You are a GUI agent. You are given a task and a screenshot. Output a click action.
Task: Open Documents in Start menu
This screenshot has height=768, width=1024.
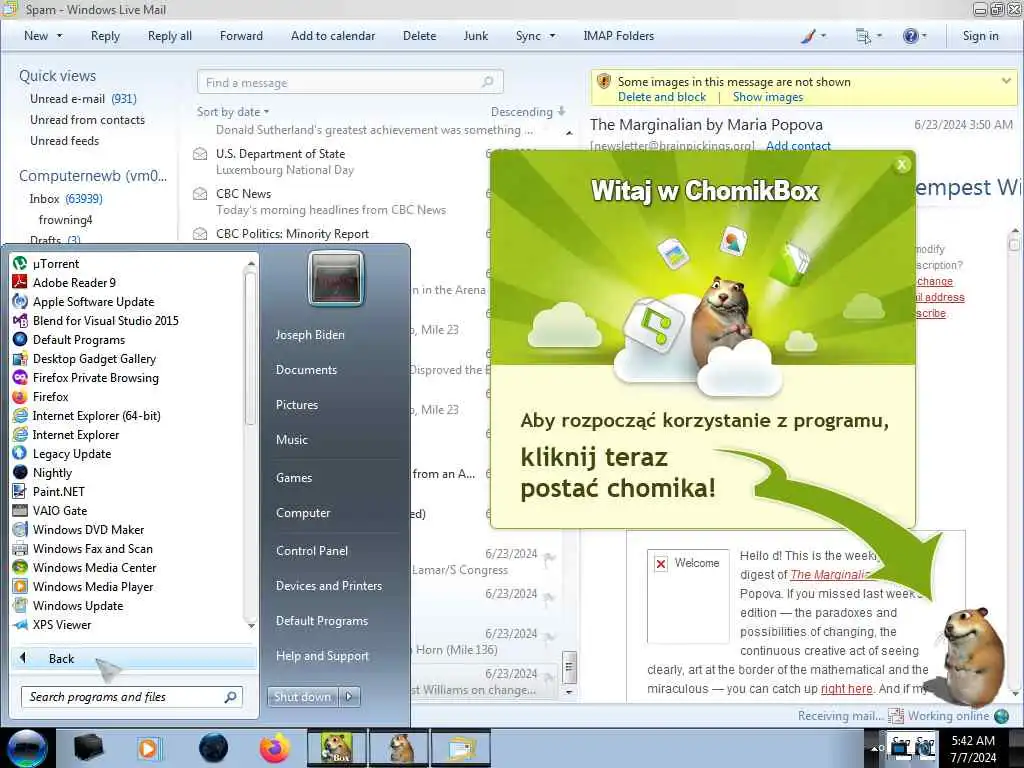pyautogui.click(x=306, y=370)
